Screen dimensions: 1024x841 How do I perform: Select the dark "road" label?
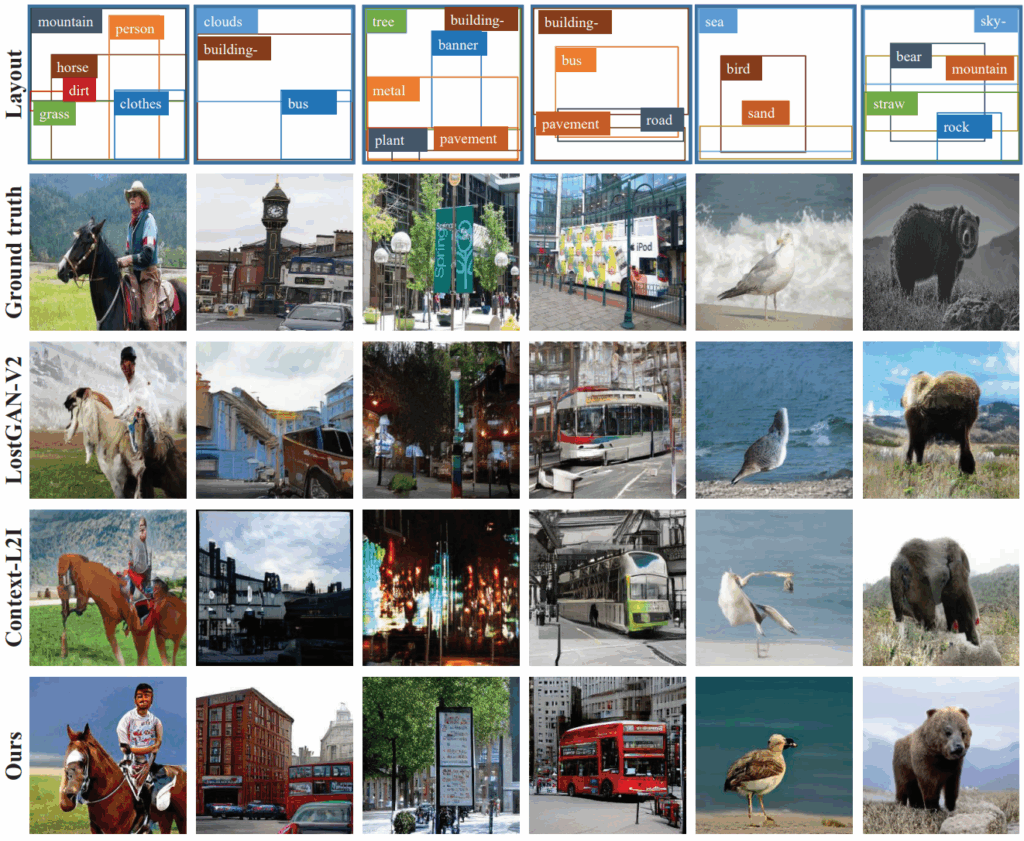[x=660, y=120]
